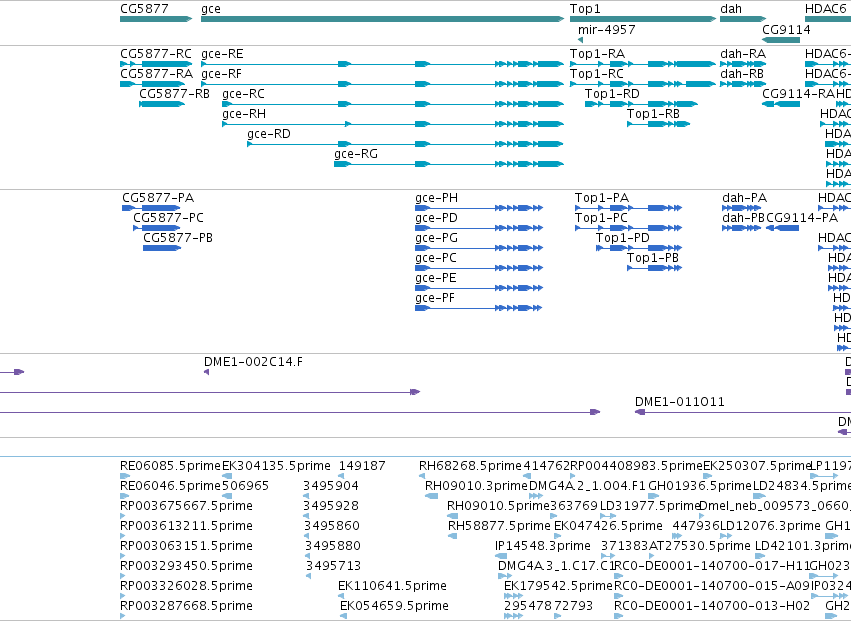Click the Top1-PB protein feature
The width and height of the screenshot is (851, 621).
click(655, 268)
